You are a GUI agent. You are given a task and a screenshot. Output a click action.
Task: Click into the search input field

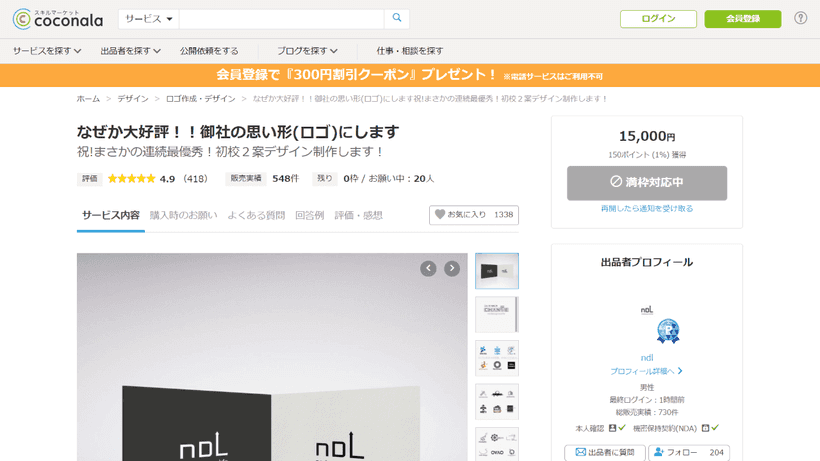pos(281,19)
